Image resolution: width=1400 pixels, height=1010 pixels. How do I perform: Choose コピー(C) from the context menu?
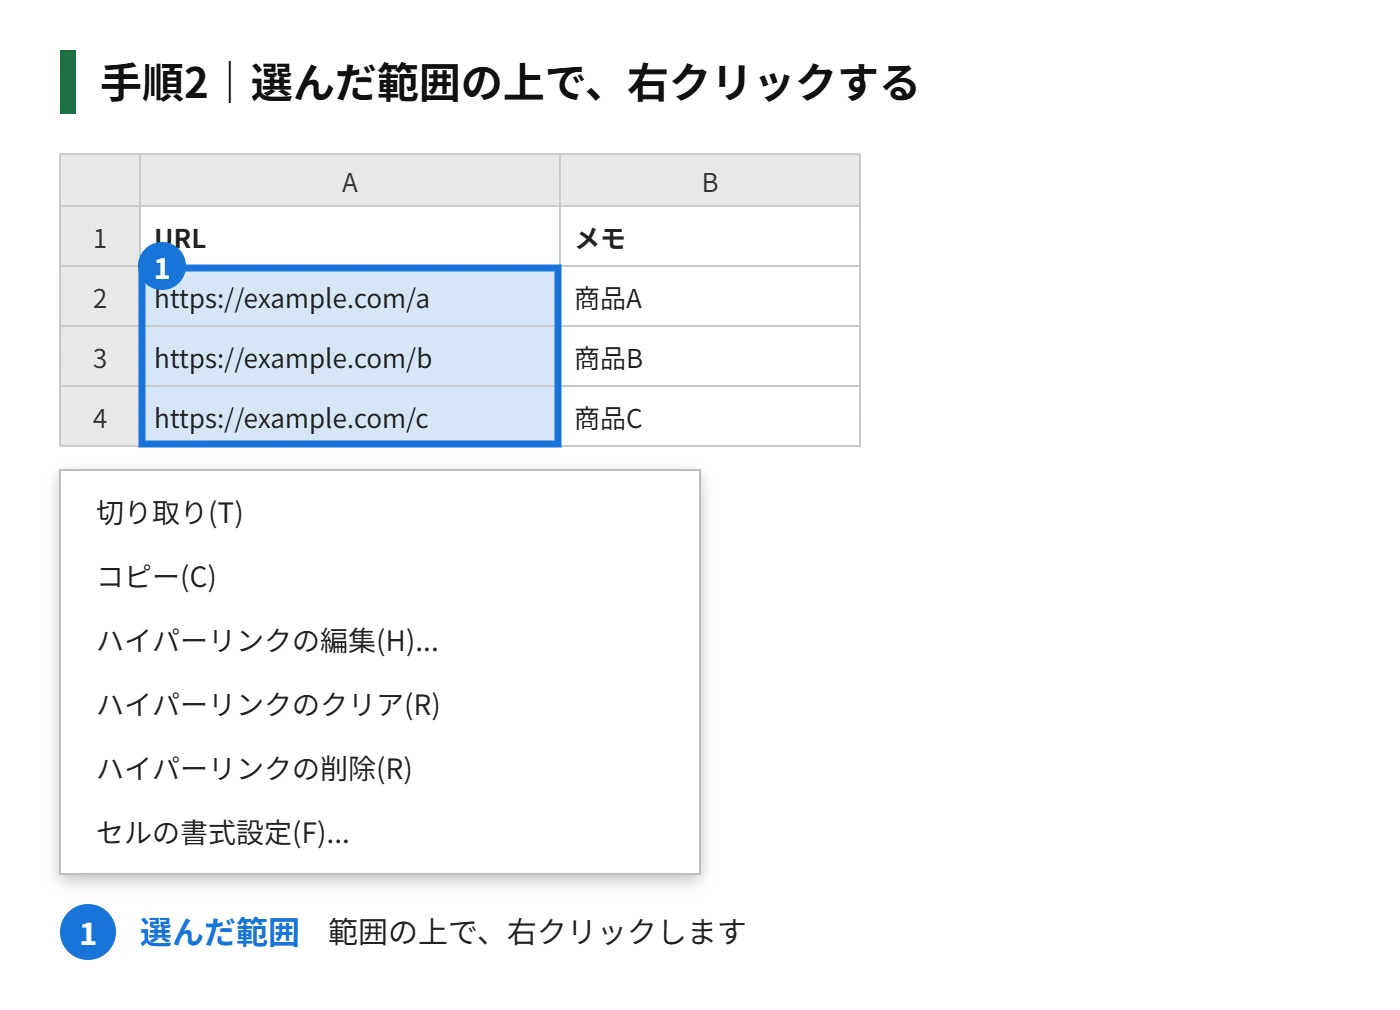(x=380, y=577)
